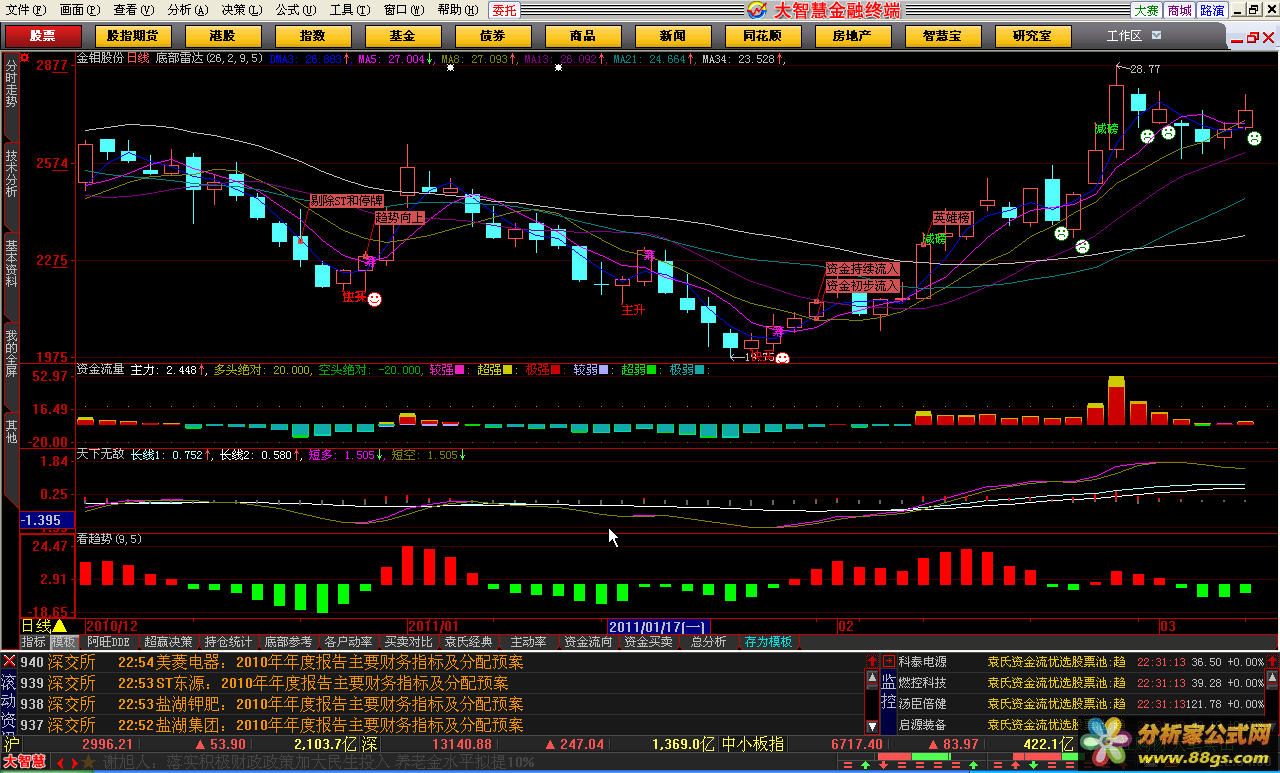This screenshot has height=773, width=1280.
Task: Open the 文件(F) menu
Action: click(26, 10)
